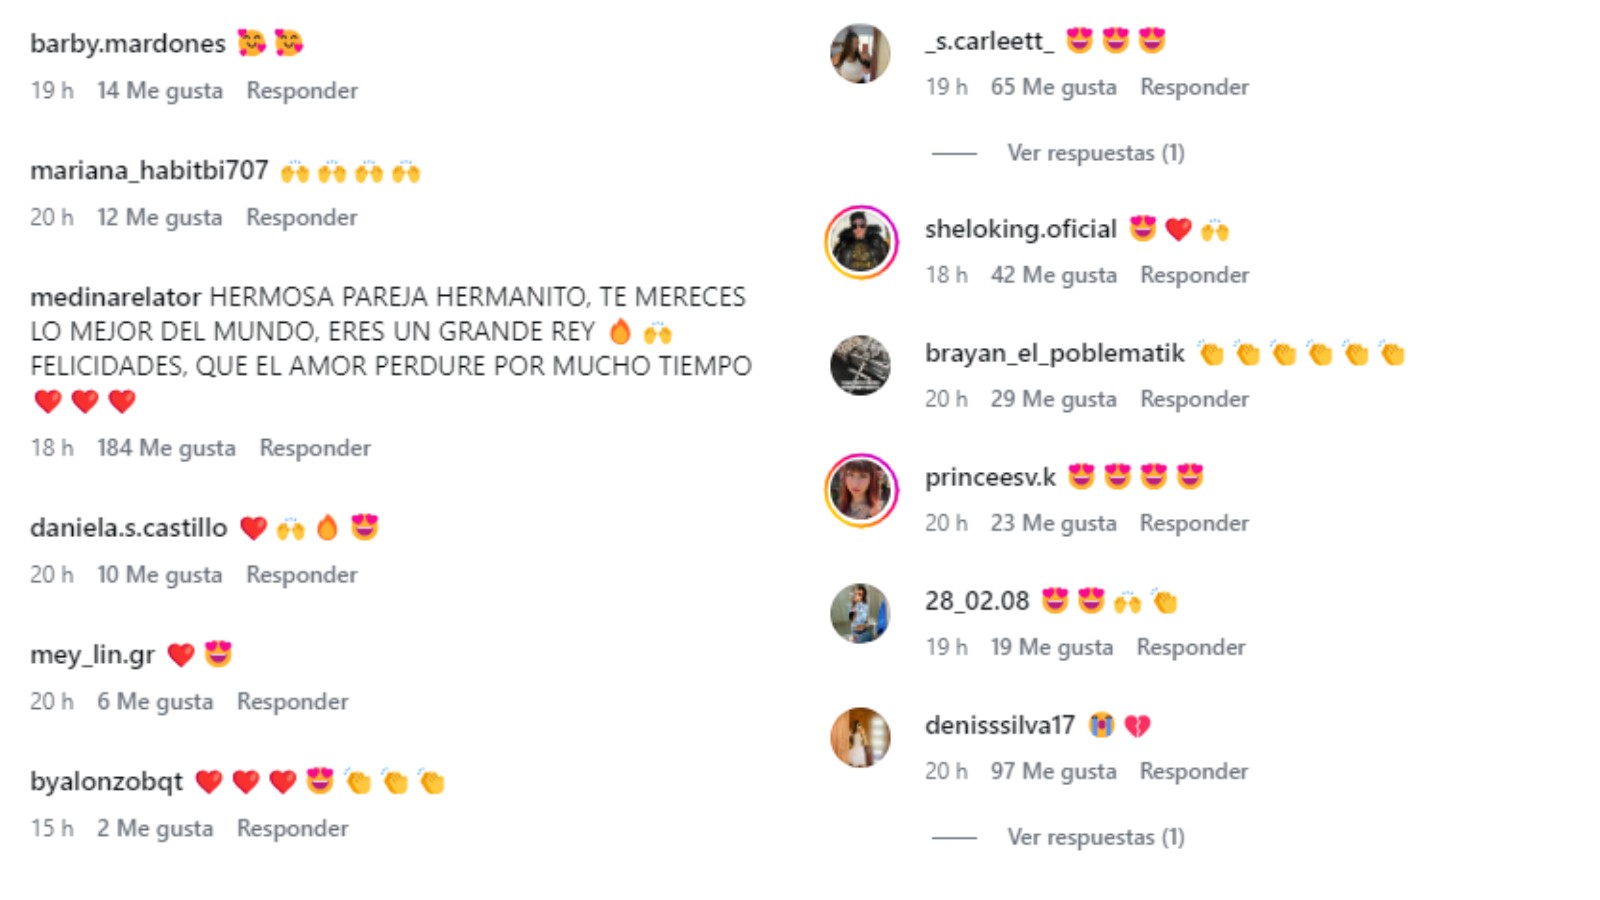View 65 likes on _s.carleett_ comment

[x=1053, y=87]
